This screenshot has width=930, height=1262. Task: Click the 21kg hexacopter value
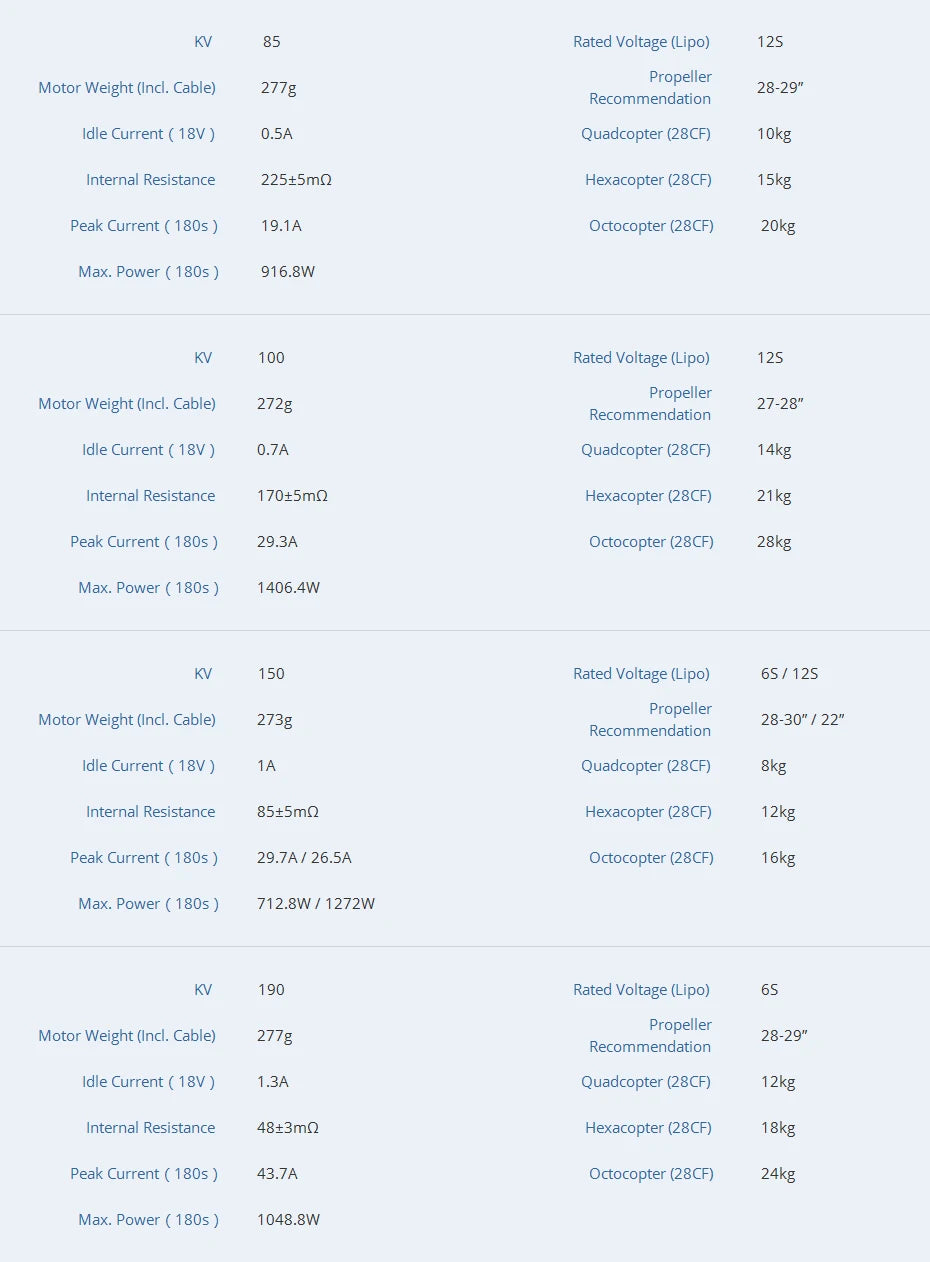(774, 496)
